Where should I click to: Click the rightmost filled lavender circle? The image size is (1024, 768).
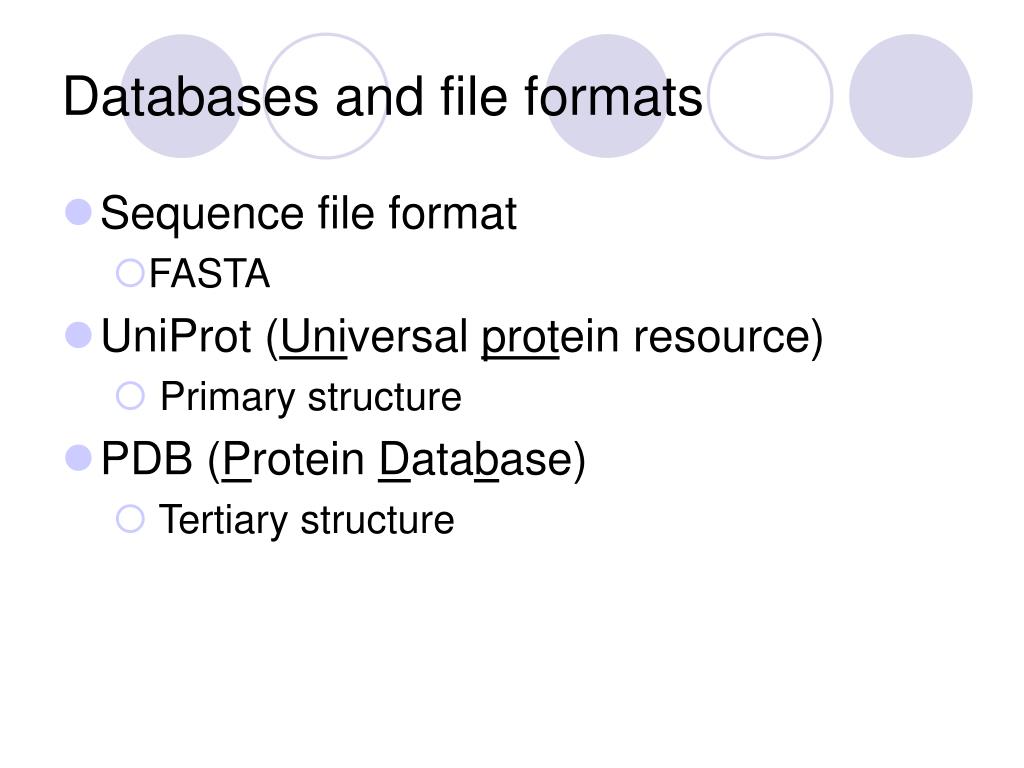click(910, 96)
